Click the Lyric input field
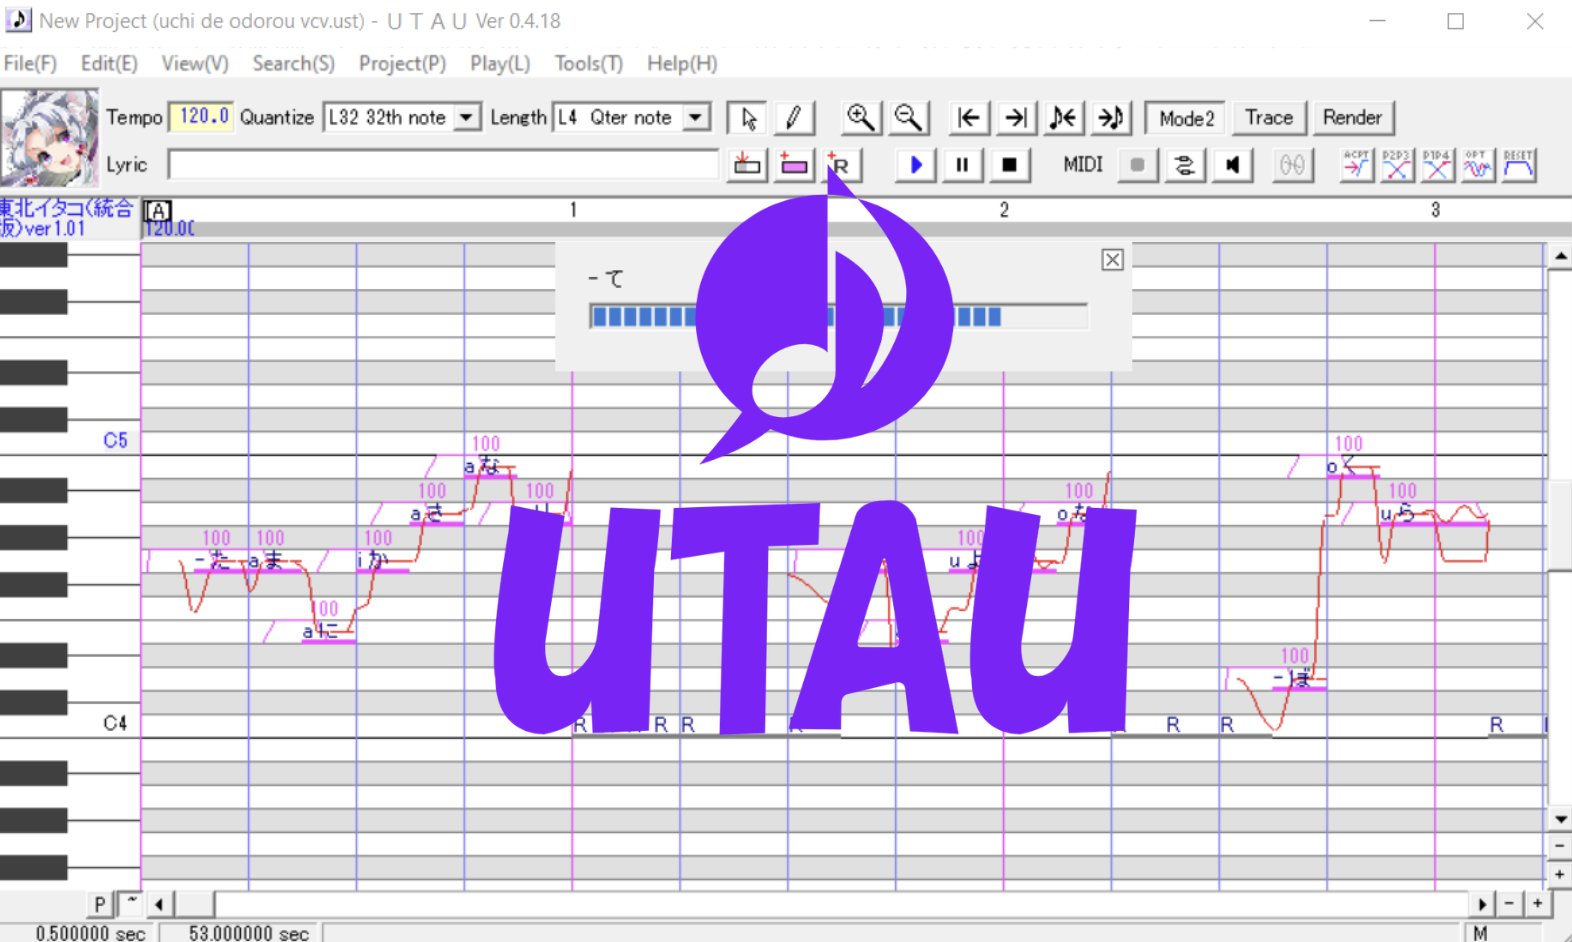The height and width of the screenshot is (942, 1572). [x=443, y=165]
